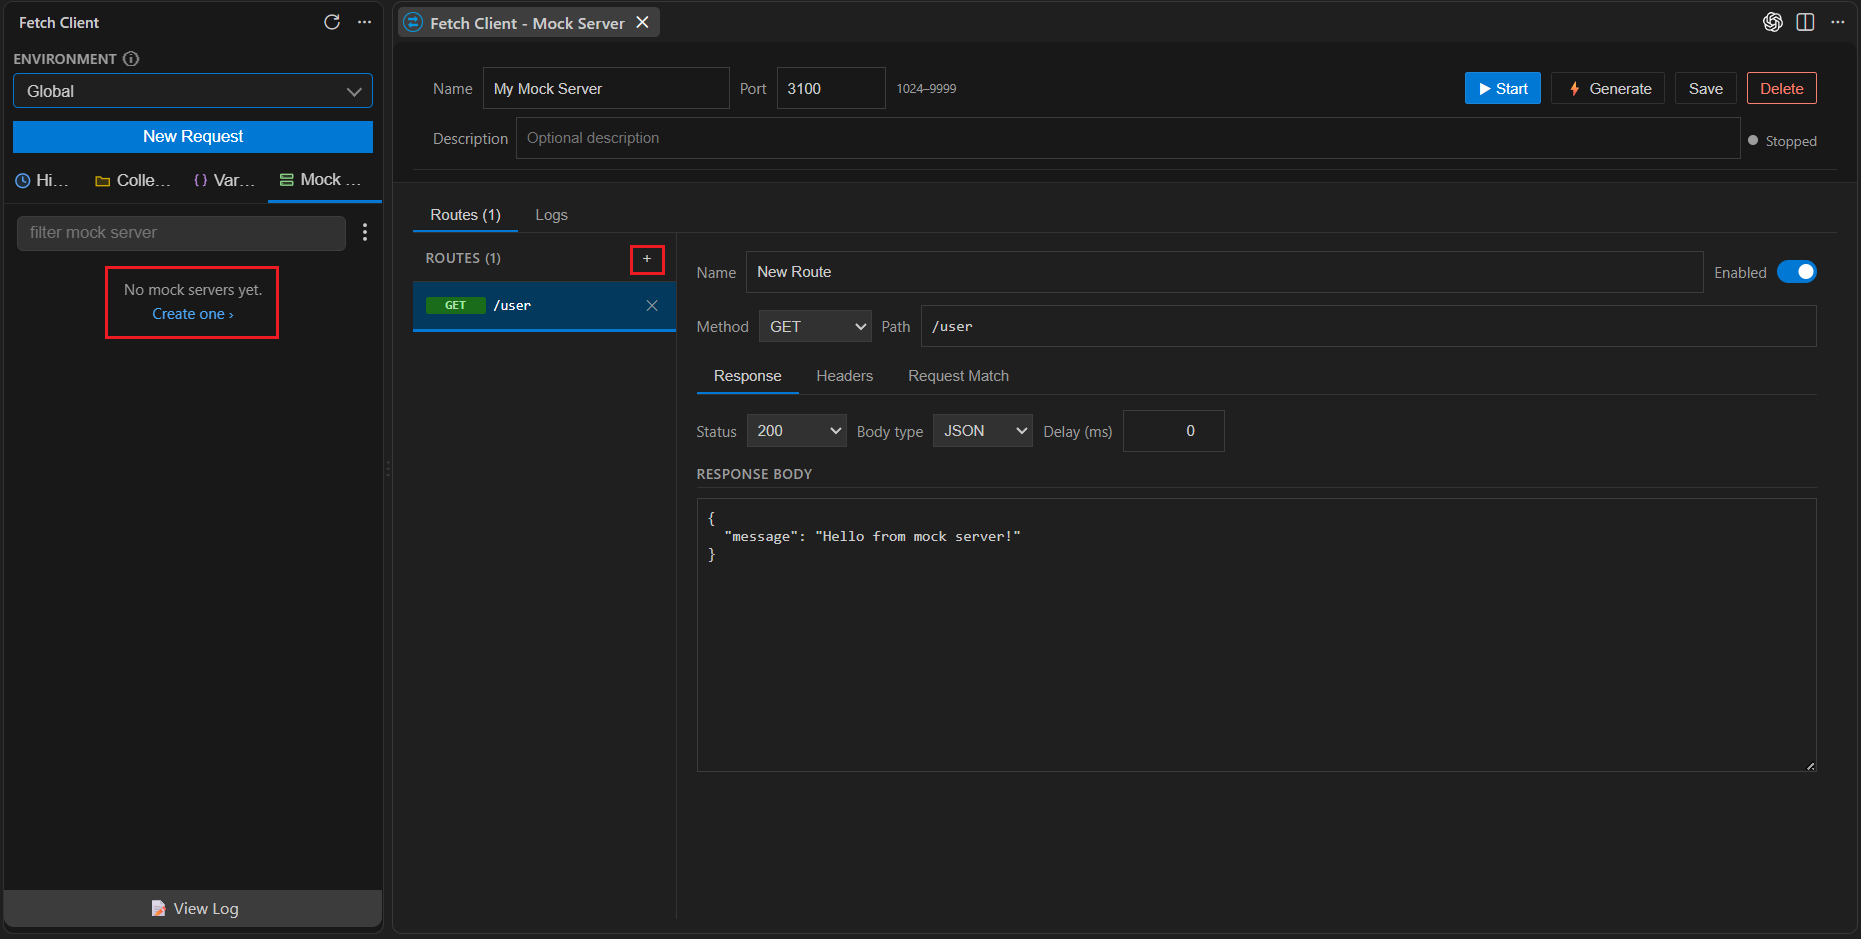This screenshot has width=1861, height=939.
Task: Add a new route with the plus icon
Action: pos(647,259)
